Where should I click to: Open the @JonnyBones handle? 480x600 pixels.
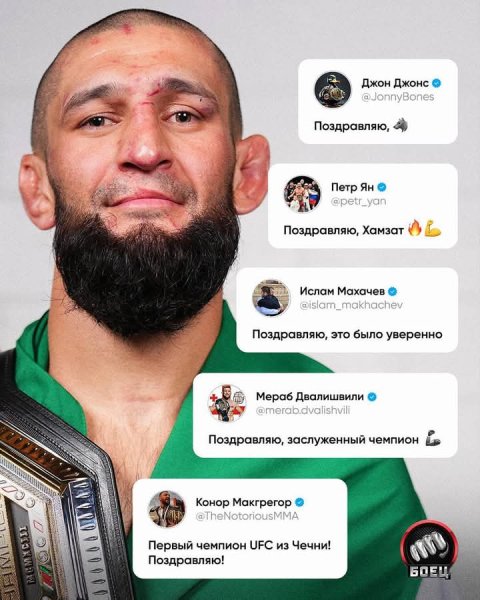(x=398, y=97)
